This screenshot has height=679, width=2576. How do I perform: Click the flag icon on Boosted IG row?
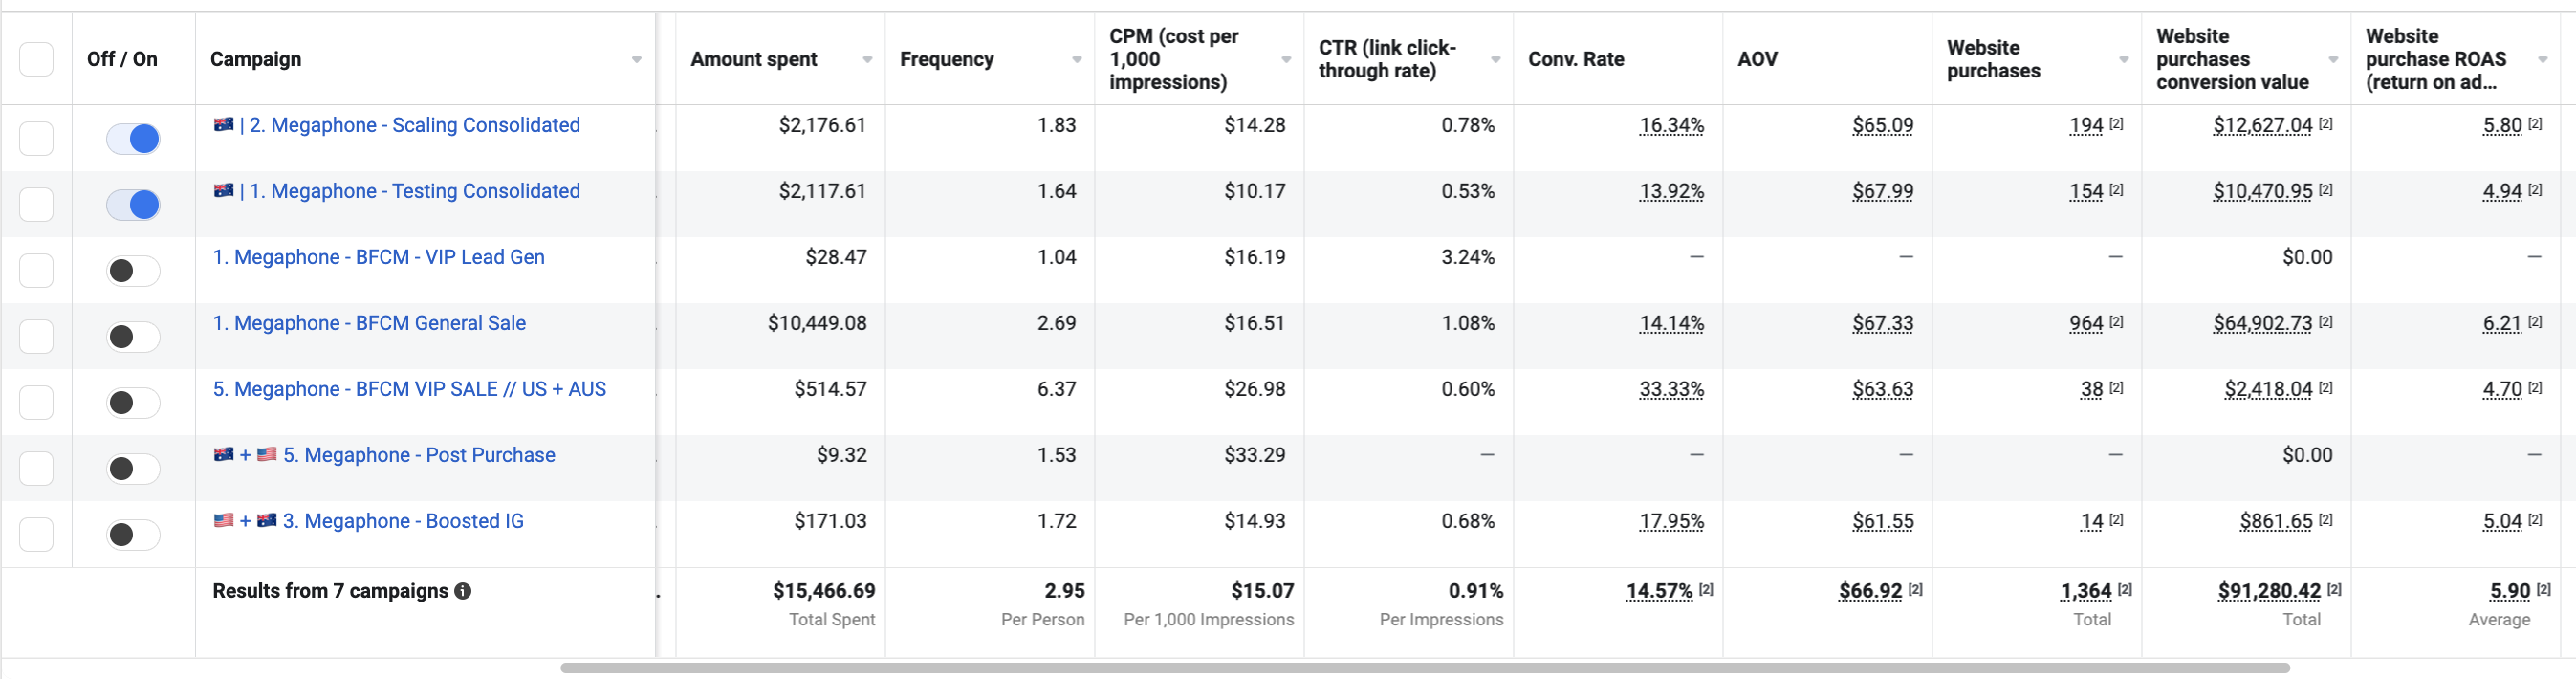point(224,521)
